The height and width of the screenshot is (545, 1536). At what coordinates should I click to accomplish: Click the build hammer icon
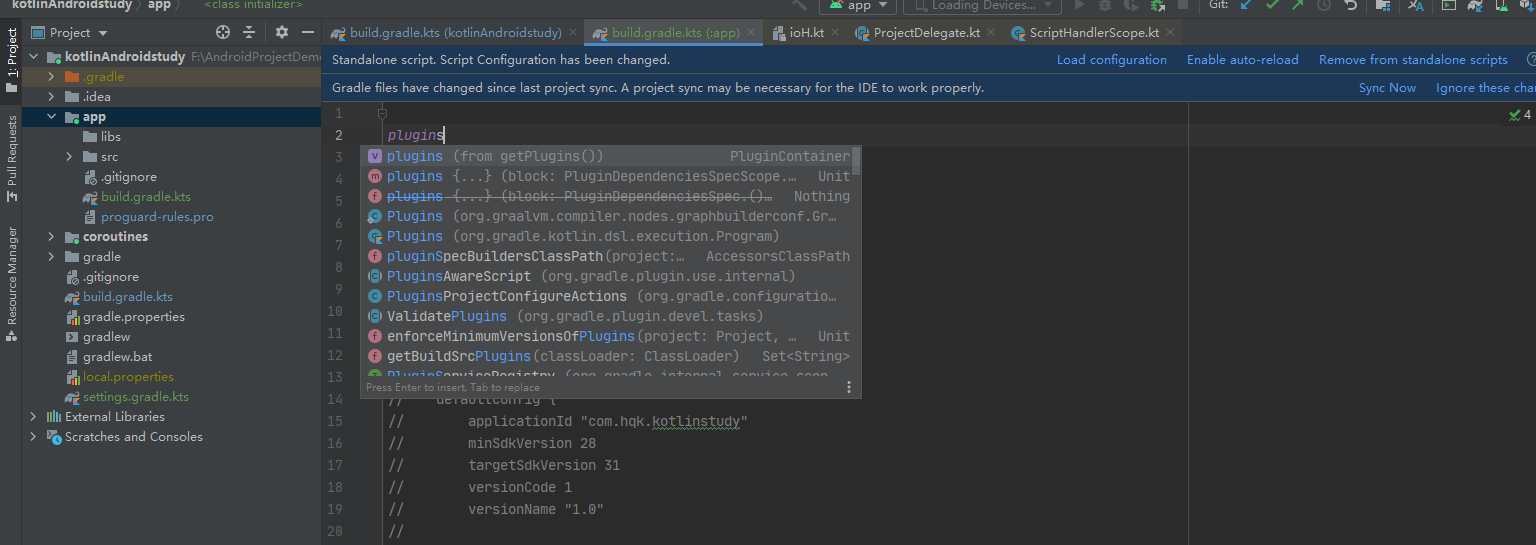point(798,5)
